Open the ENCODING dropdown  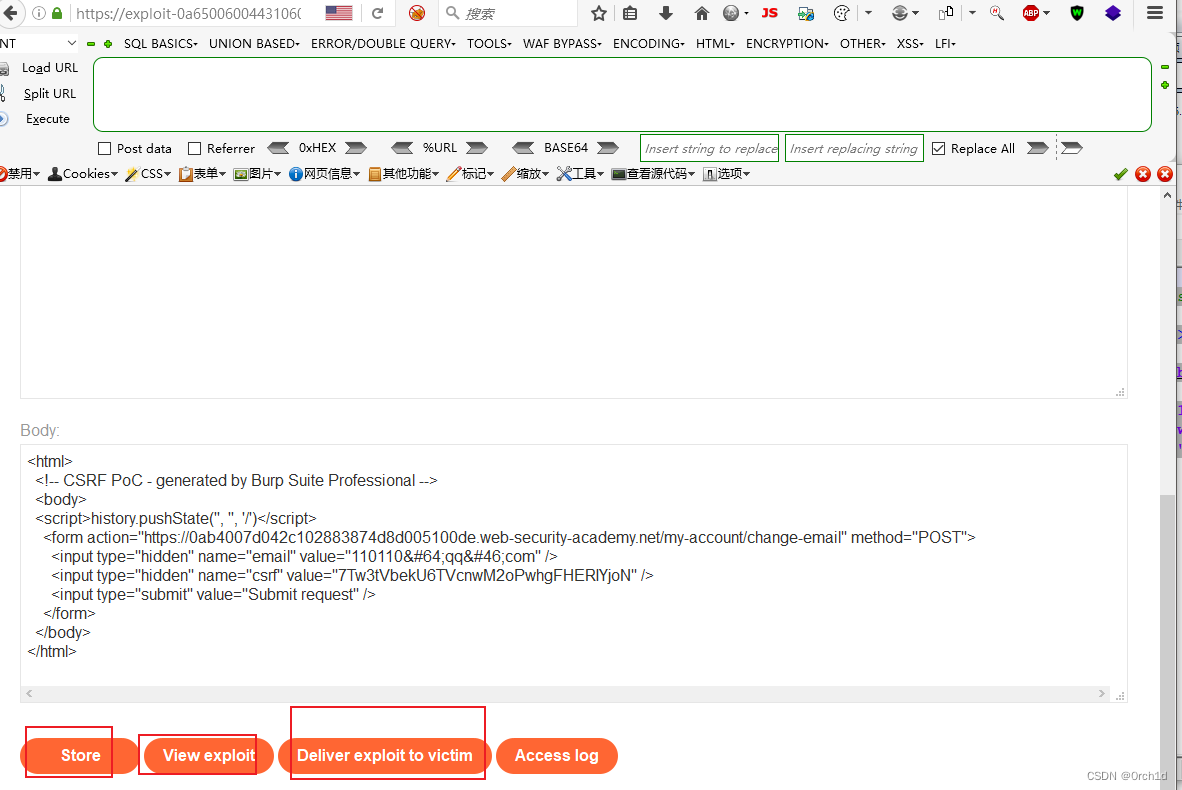(x=648, y=44)
